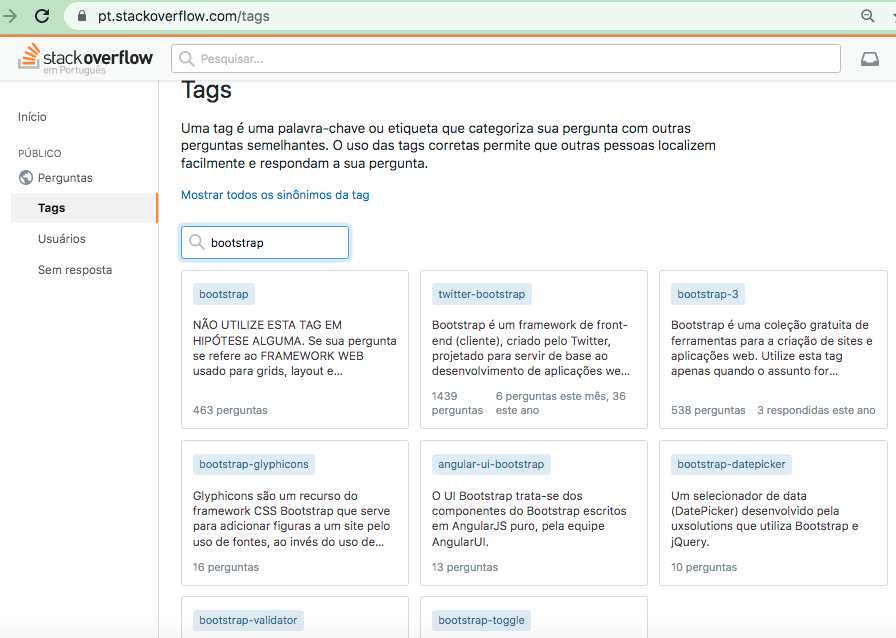Screen dimensions: 896x638
Task: Click the address bar URL pt.stackoverflow.com/tags
Action: (183, 16)
